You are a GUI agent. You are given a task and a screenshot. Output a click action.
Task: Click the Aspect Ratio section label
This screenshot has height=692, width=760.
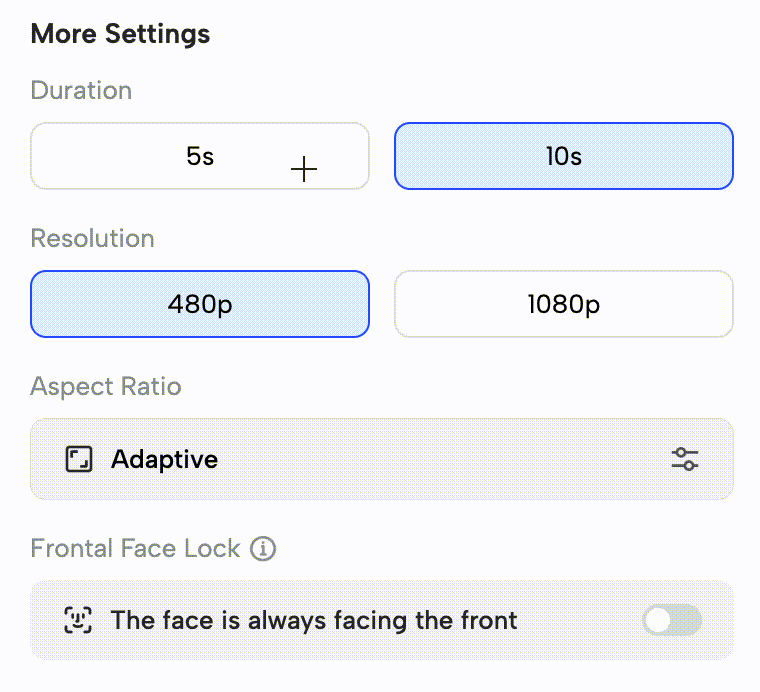[x=106, y=386]
